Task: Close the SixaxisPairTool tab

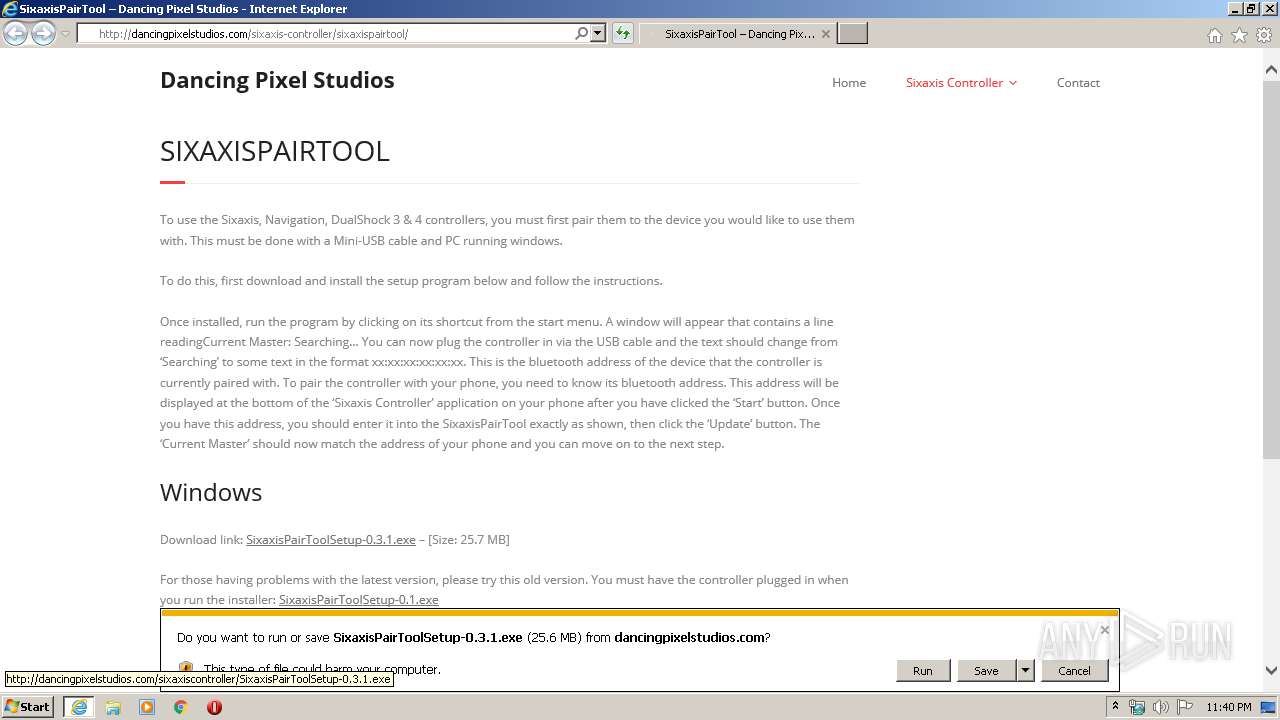Action: (x=825, y=34)
